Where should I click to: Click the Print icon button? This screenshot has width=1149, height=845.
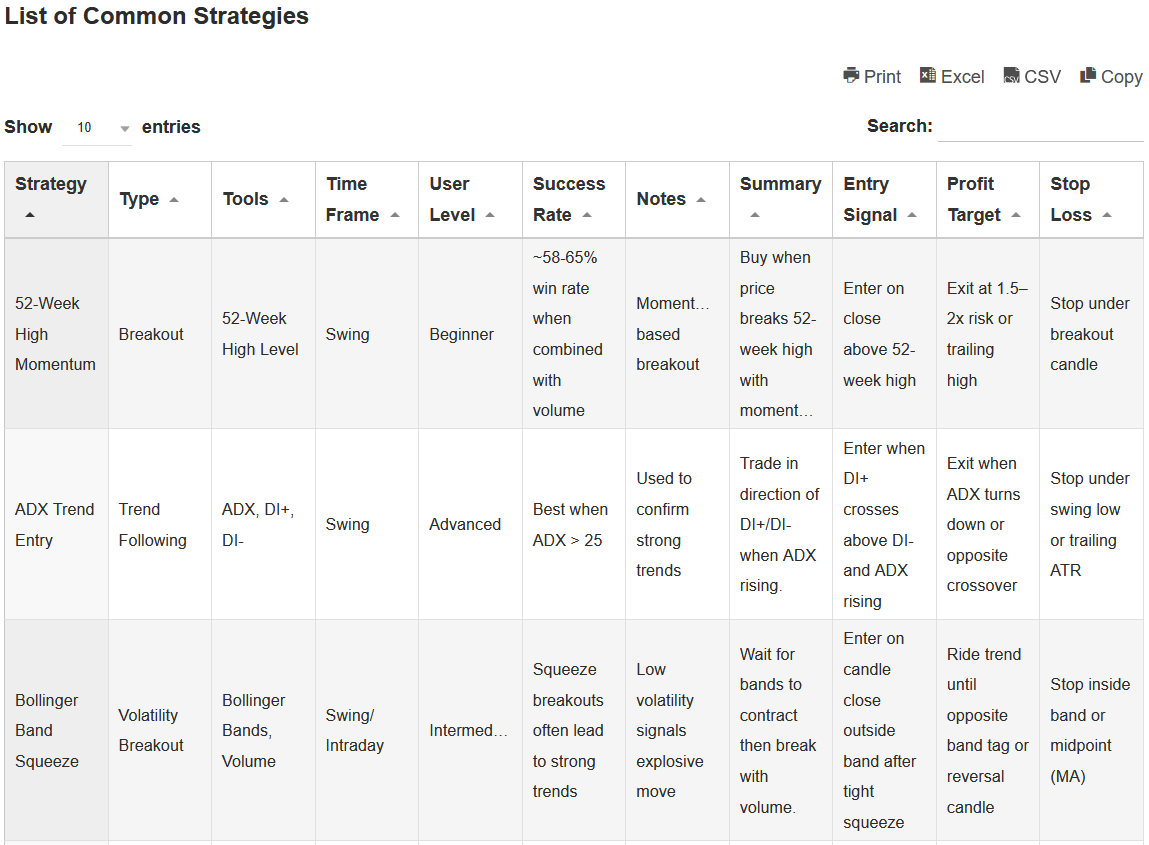[871, 77]
